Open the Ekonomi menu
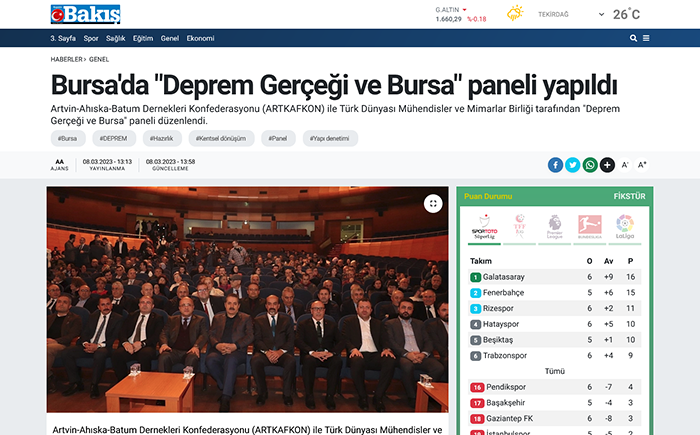This screenshot has width=700, height=435. click(200, 38)
